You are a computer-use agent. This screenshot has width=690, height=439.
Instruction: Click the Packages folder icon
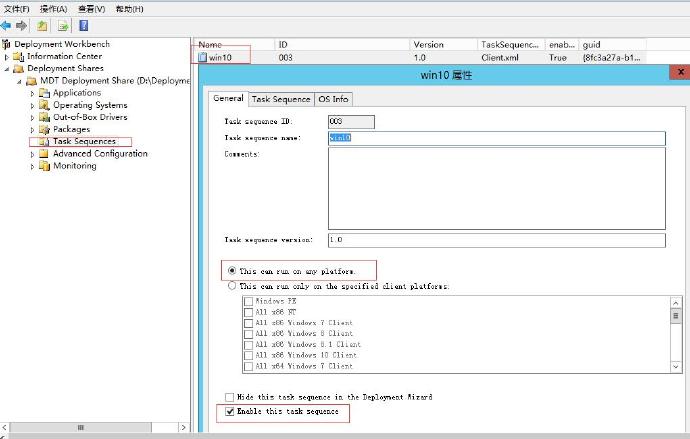(44, 129)
